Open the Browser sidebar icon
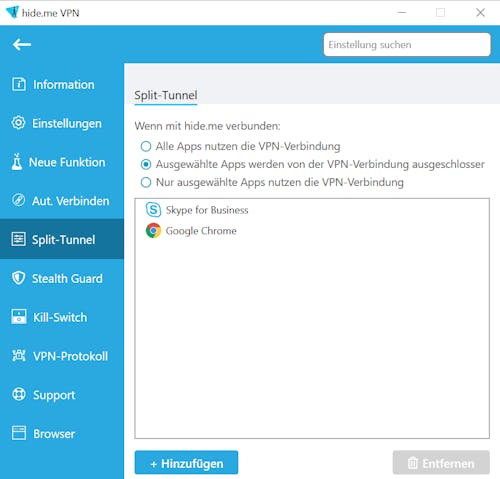This screenshot has width=500, height=479. (19, 433)
